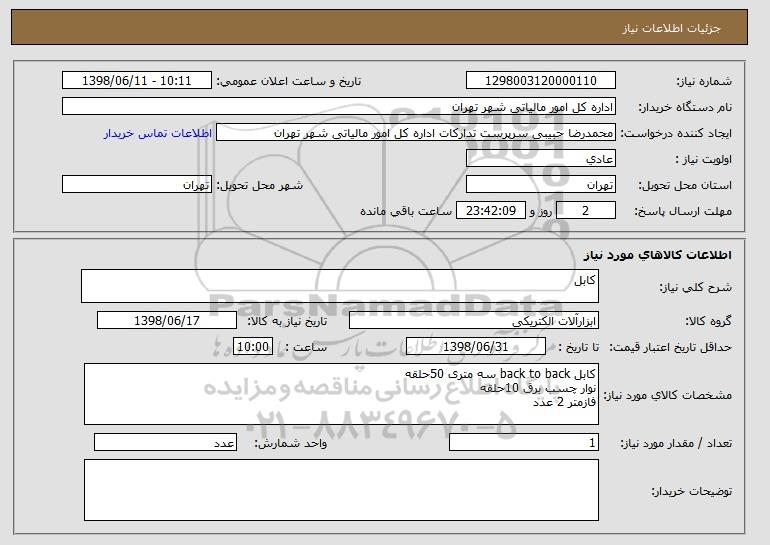Viewport: 770px width, 545px height.
Task: Click the شرح کلی نیاز text area with کابل
Action: tap(340, 286)
